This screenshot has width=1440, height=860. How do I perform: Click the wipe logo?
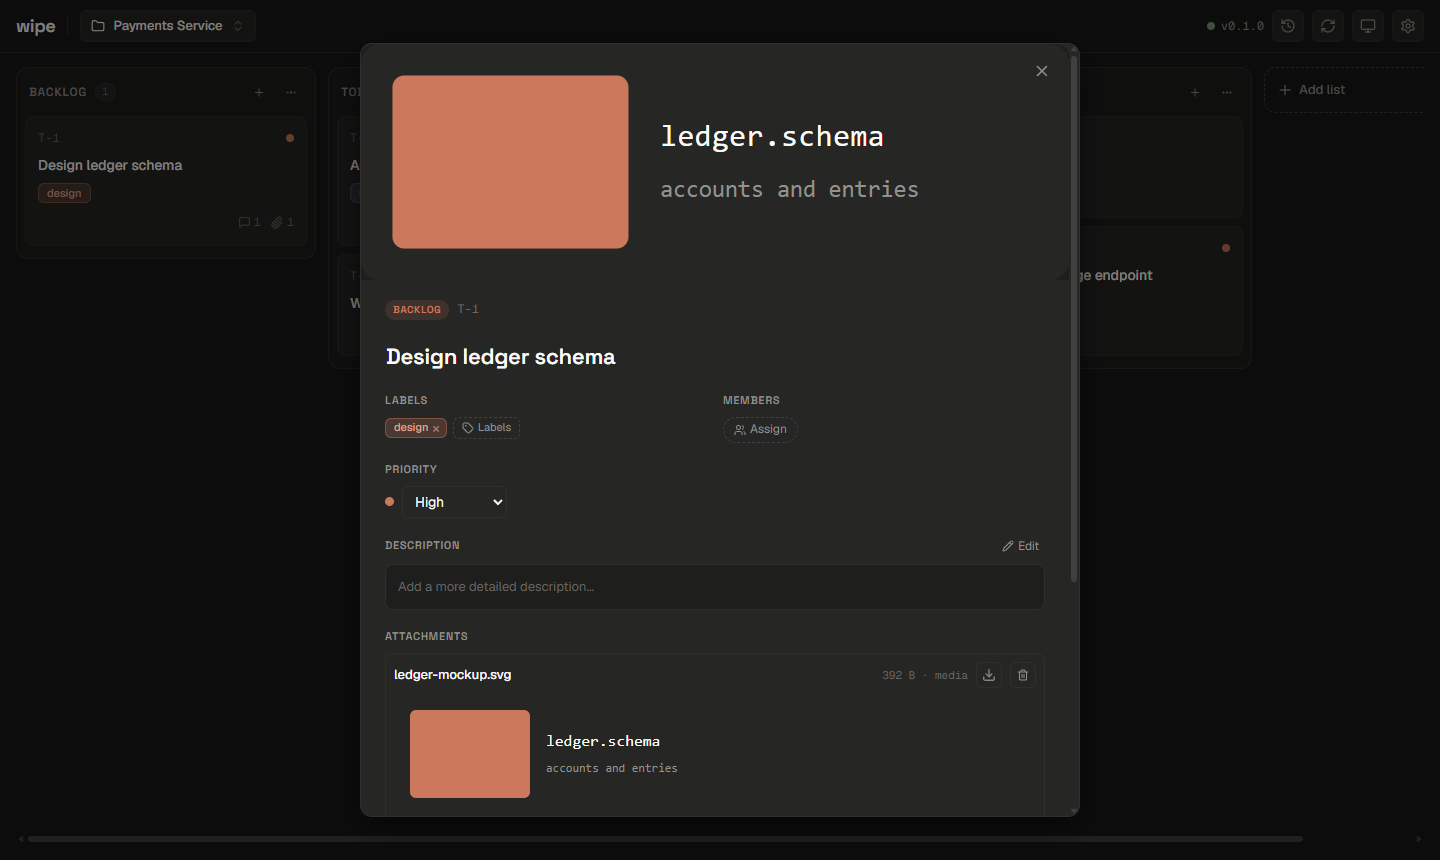[x=36, y=26]
